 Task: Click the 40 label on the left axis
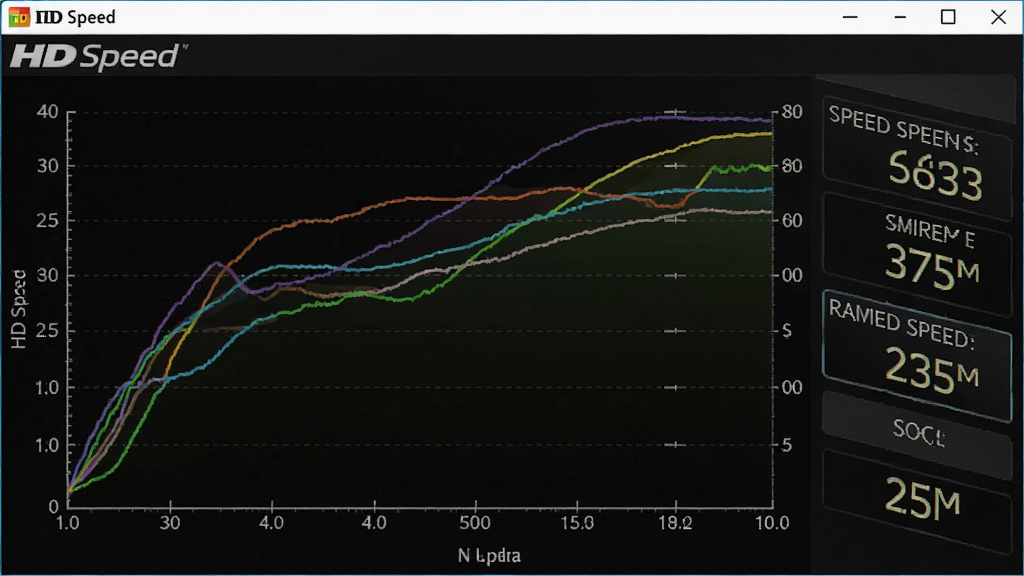tap(48, 112)
